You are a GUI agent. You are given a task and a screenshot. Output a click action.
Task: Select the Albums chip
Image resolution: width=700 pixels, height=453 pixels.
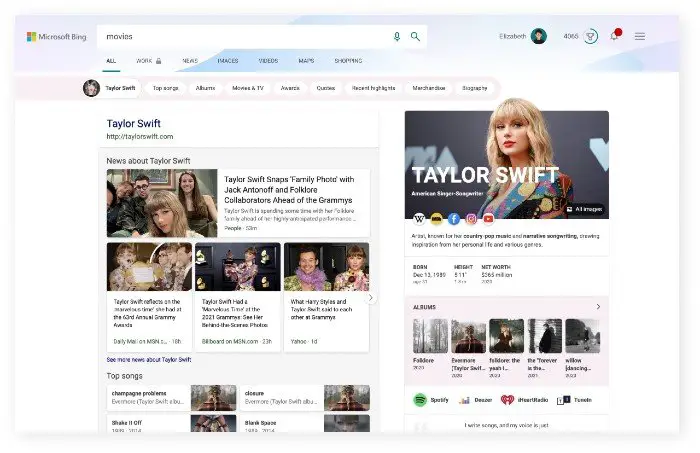(x=205, y=88)
